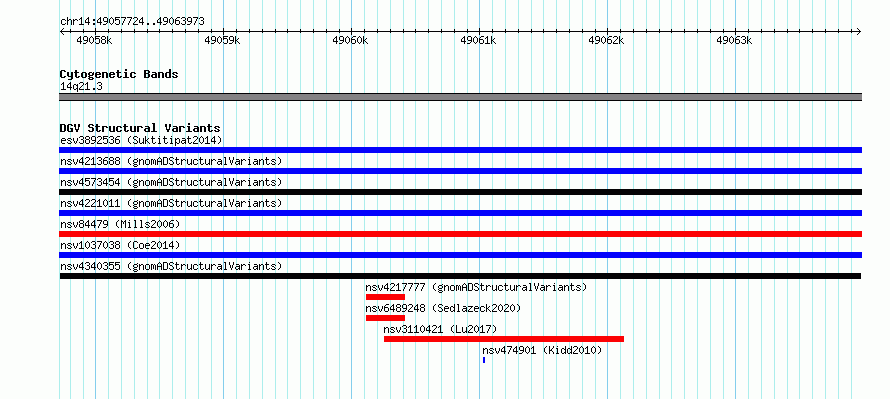Click the 49063k ruler label
890x399 pixels.
734,40
